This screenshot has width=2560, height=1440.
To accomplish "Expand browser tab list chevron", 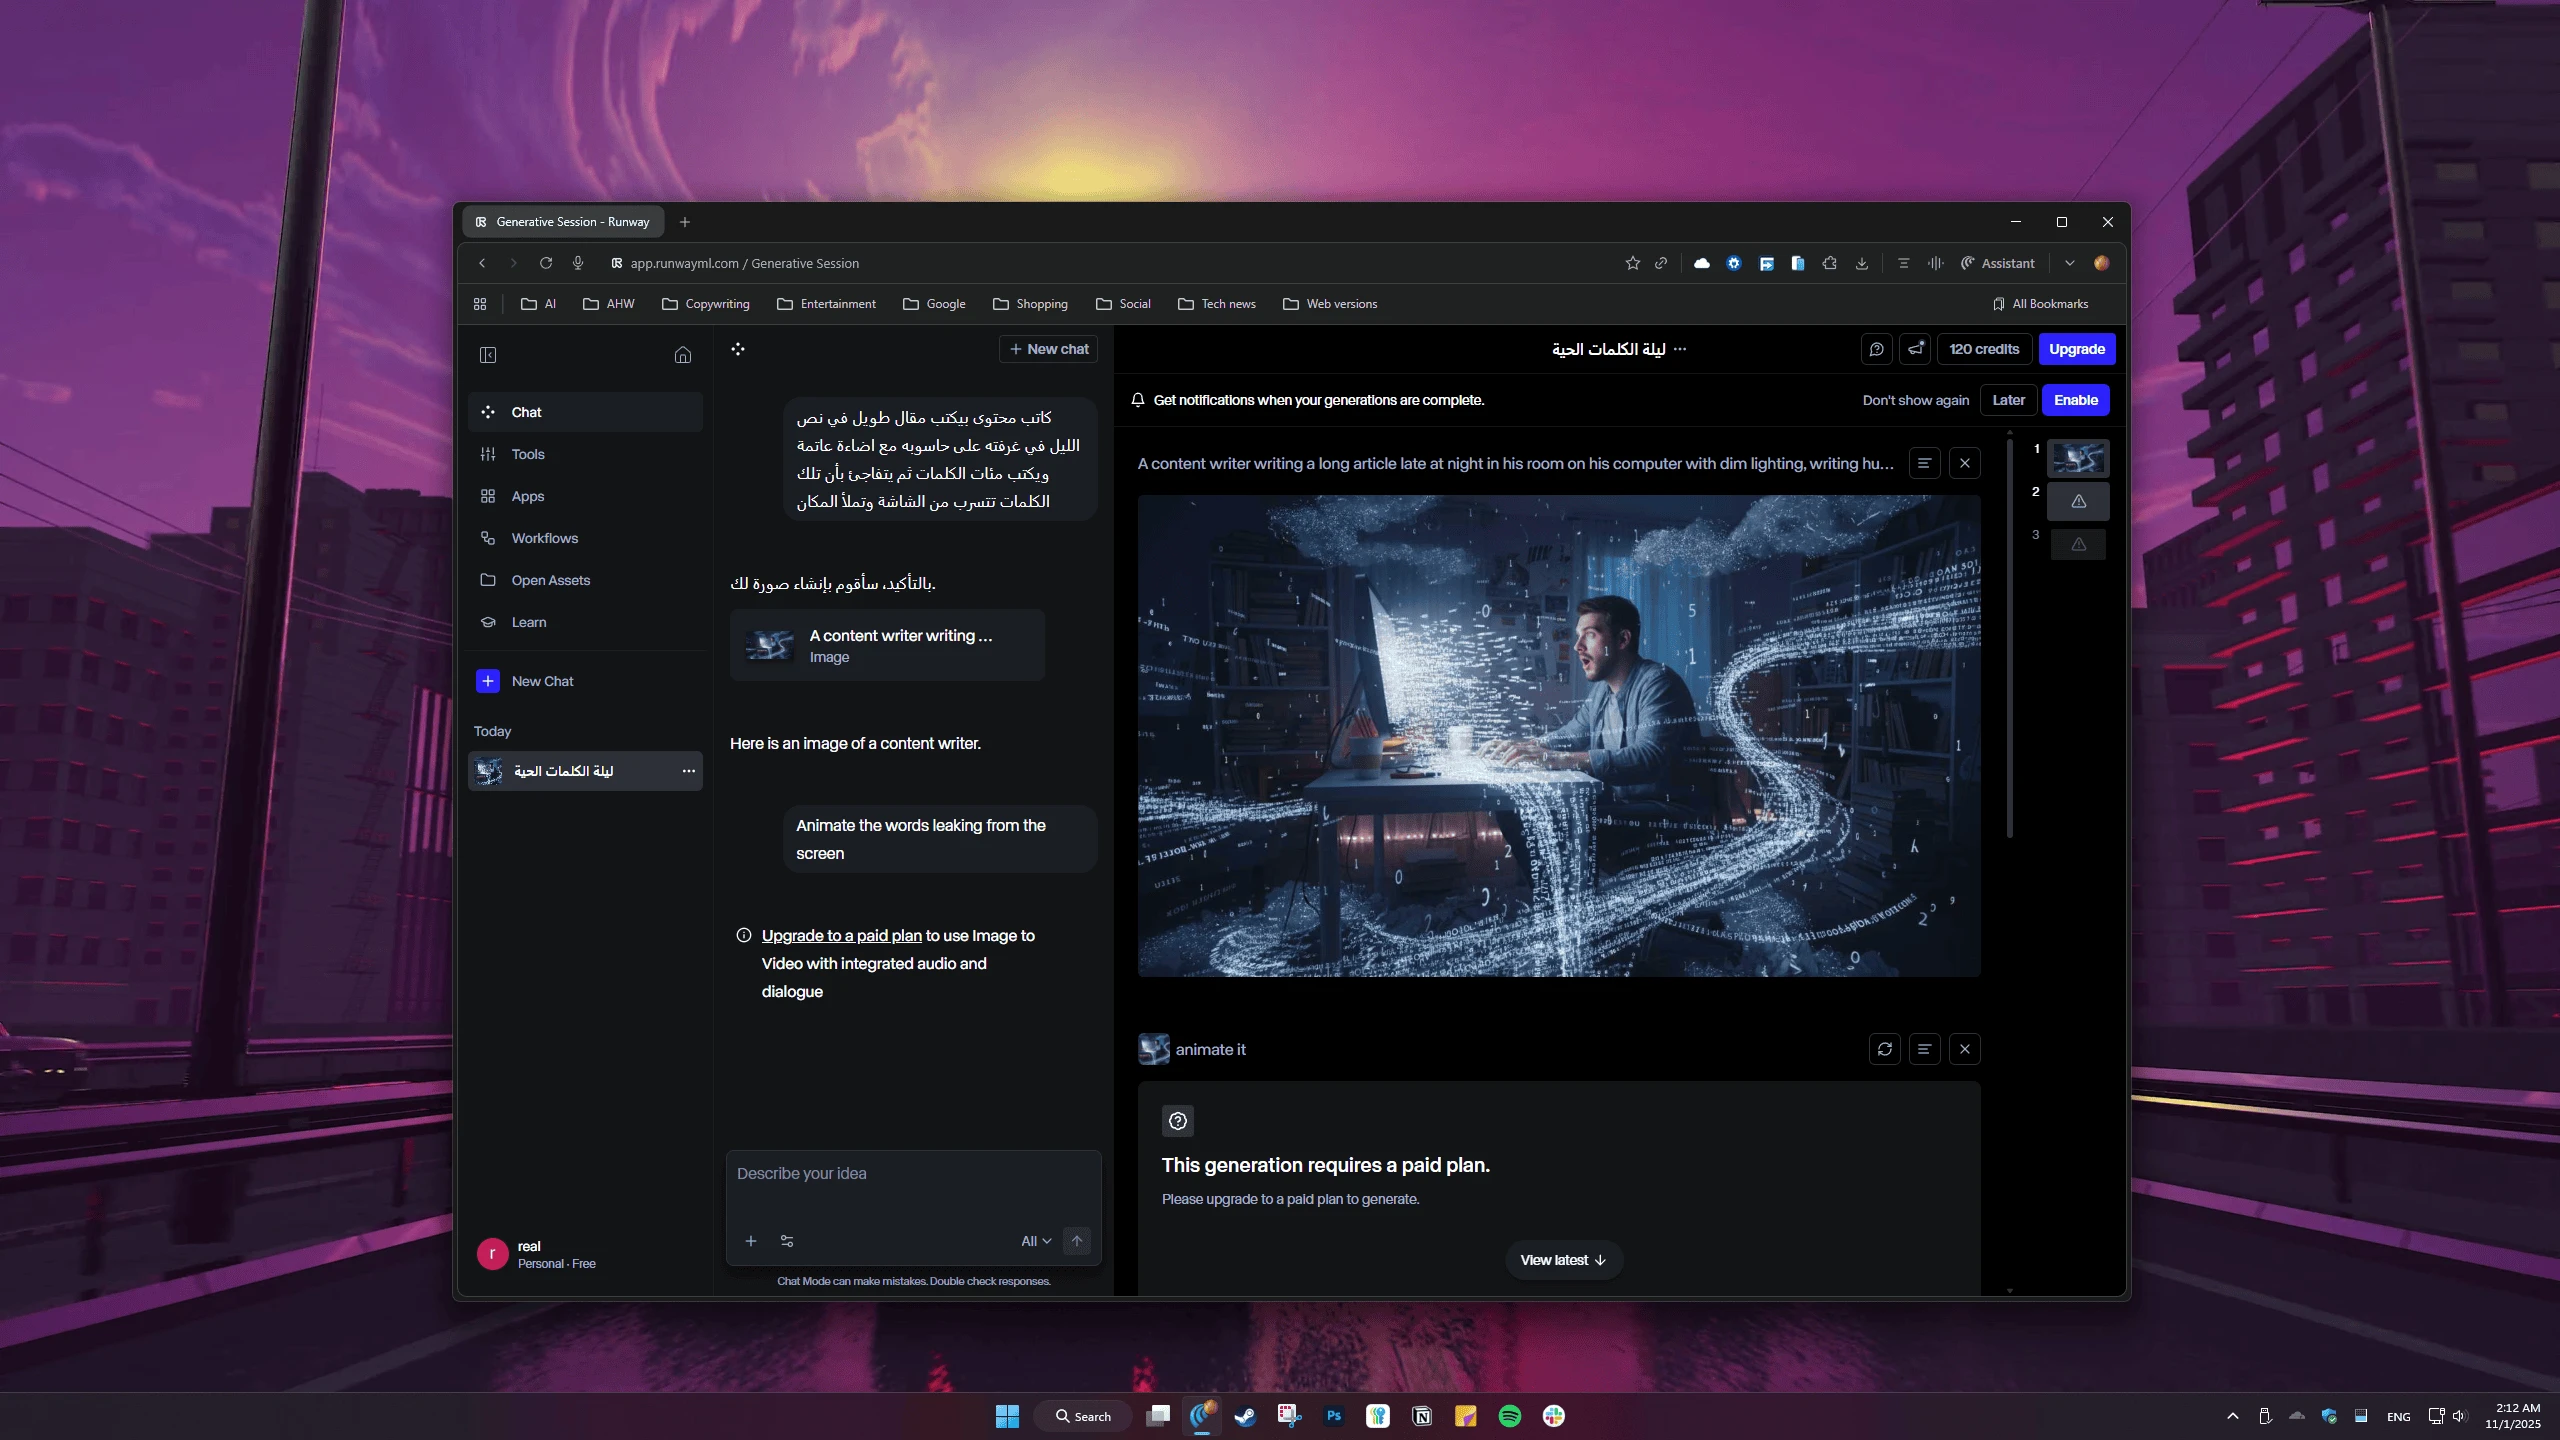I will tap(2069, 263).
